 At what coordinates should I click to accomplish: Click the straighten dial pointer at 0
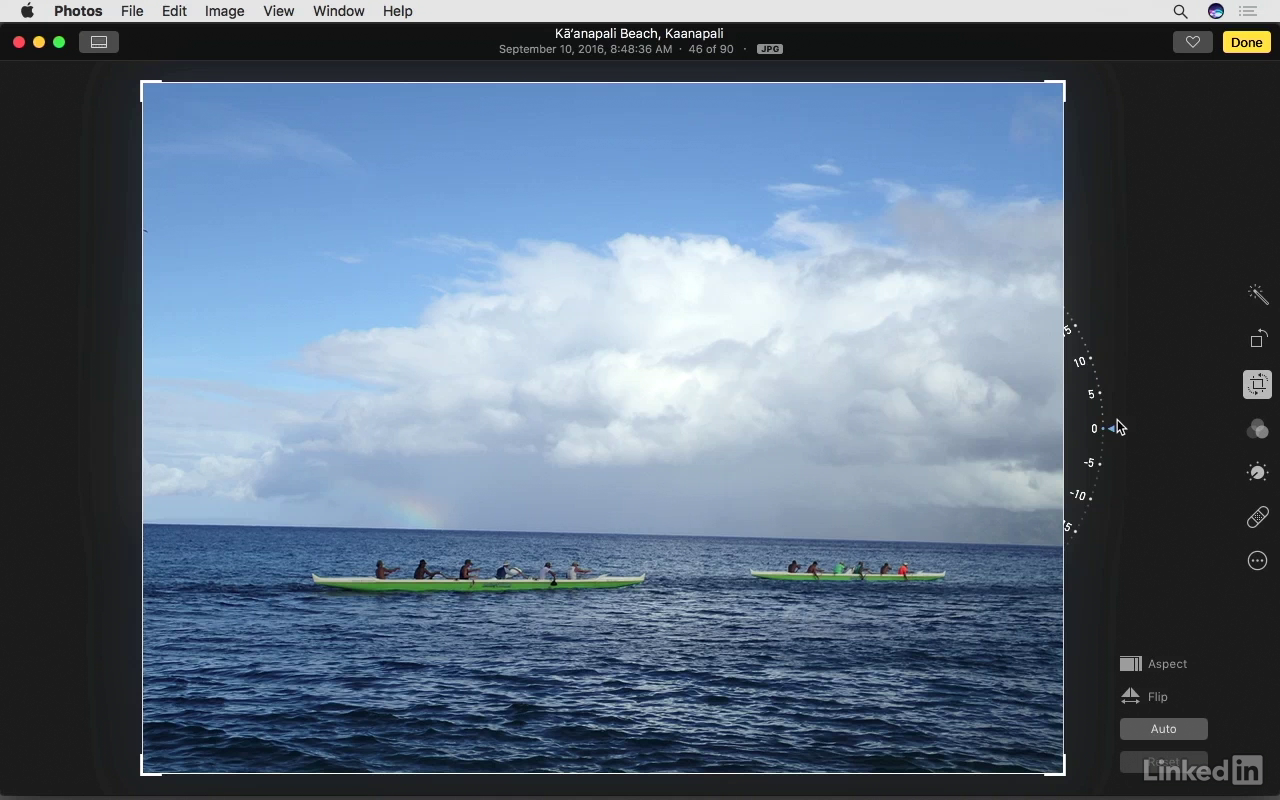[1111, 429]
